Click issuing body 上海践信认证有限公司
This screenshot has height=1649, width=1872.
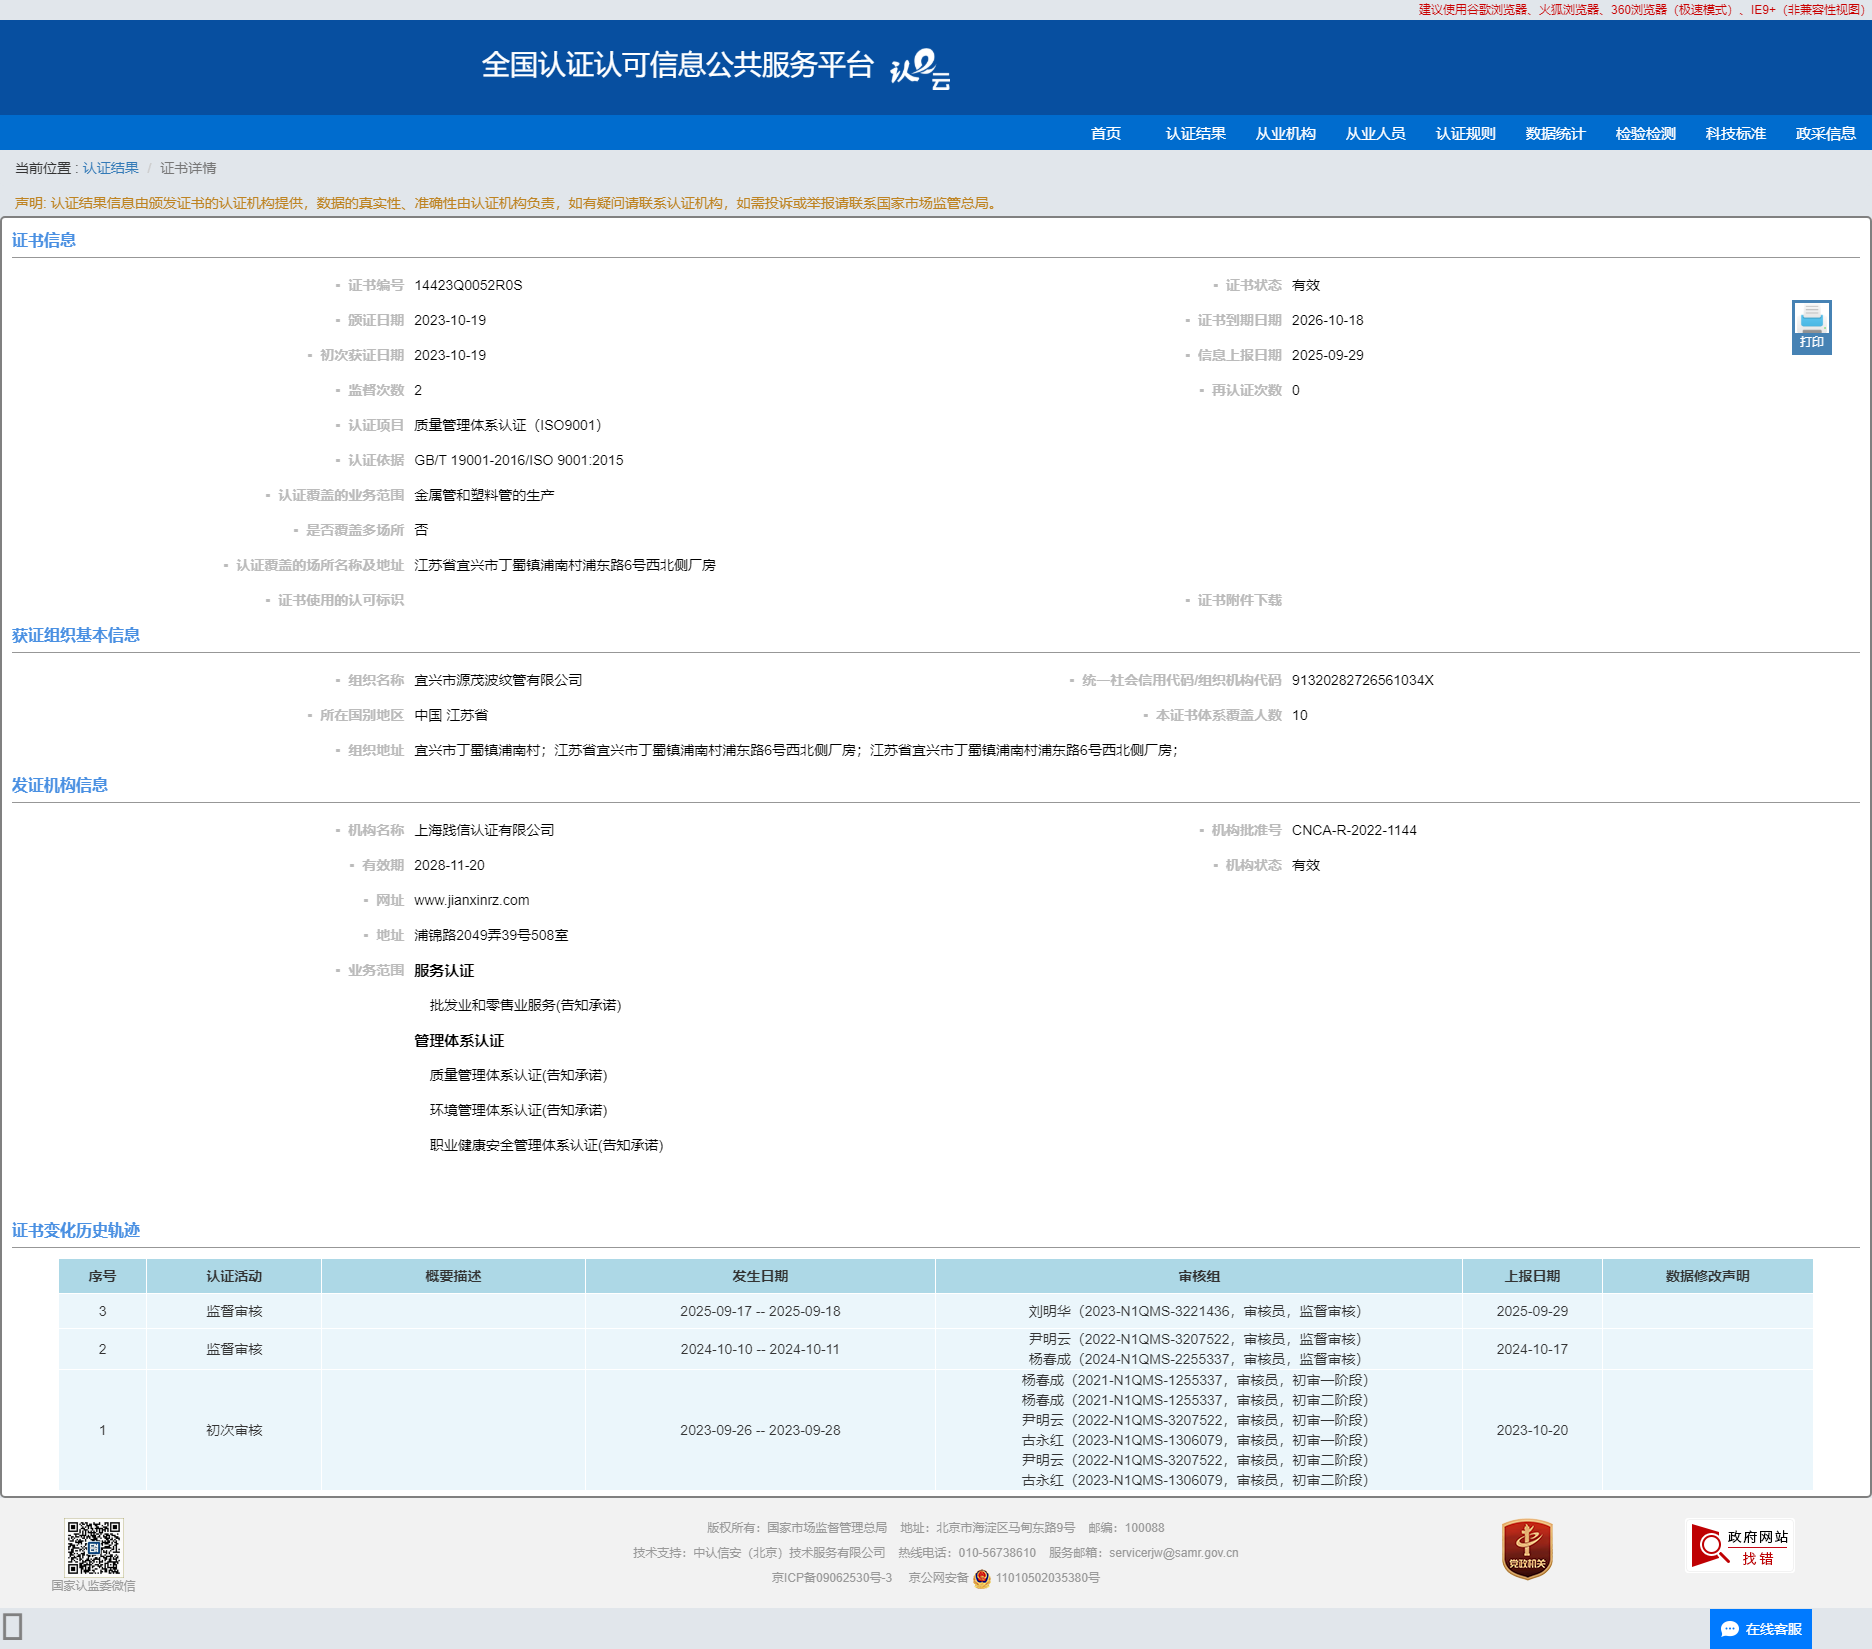(x=484, y=830)
